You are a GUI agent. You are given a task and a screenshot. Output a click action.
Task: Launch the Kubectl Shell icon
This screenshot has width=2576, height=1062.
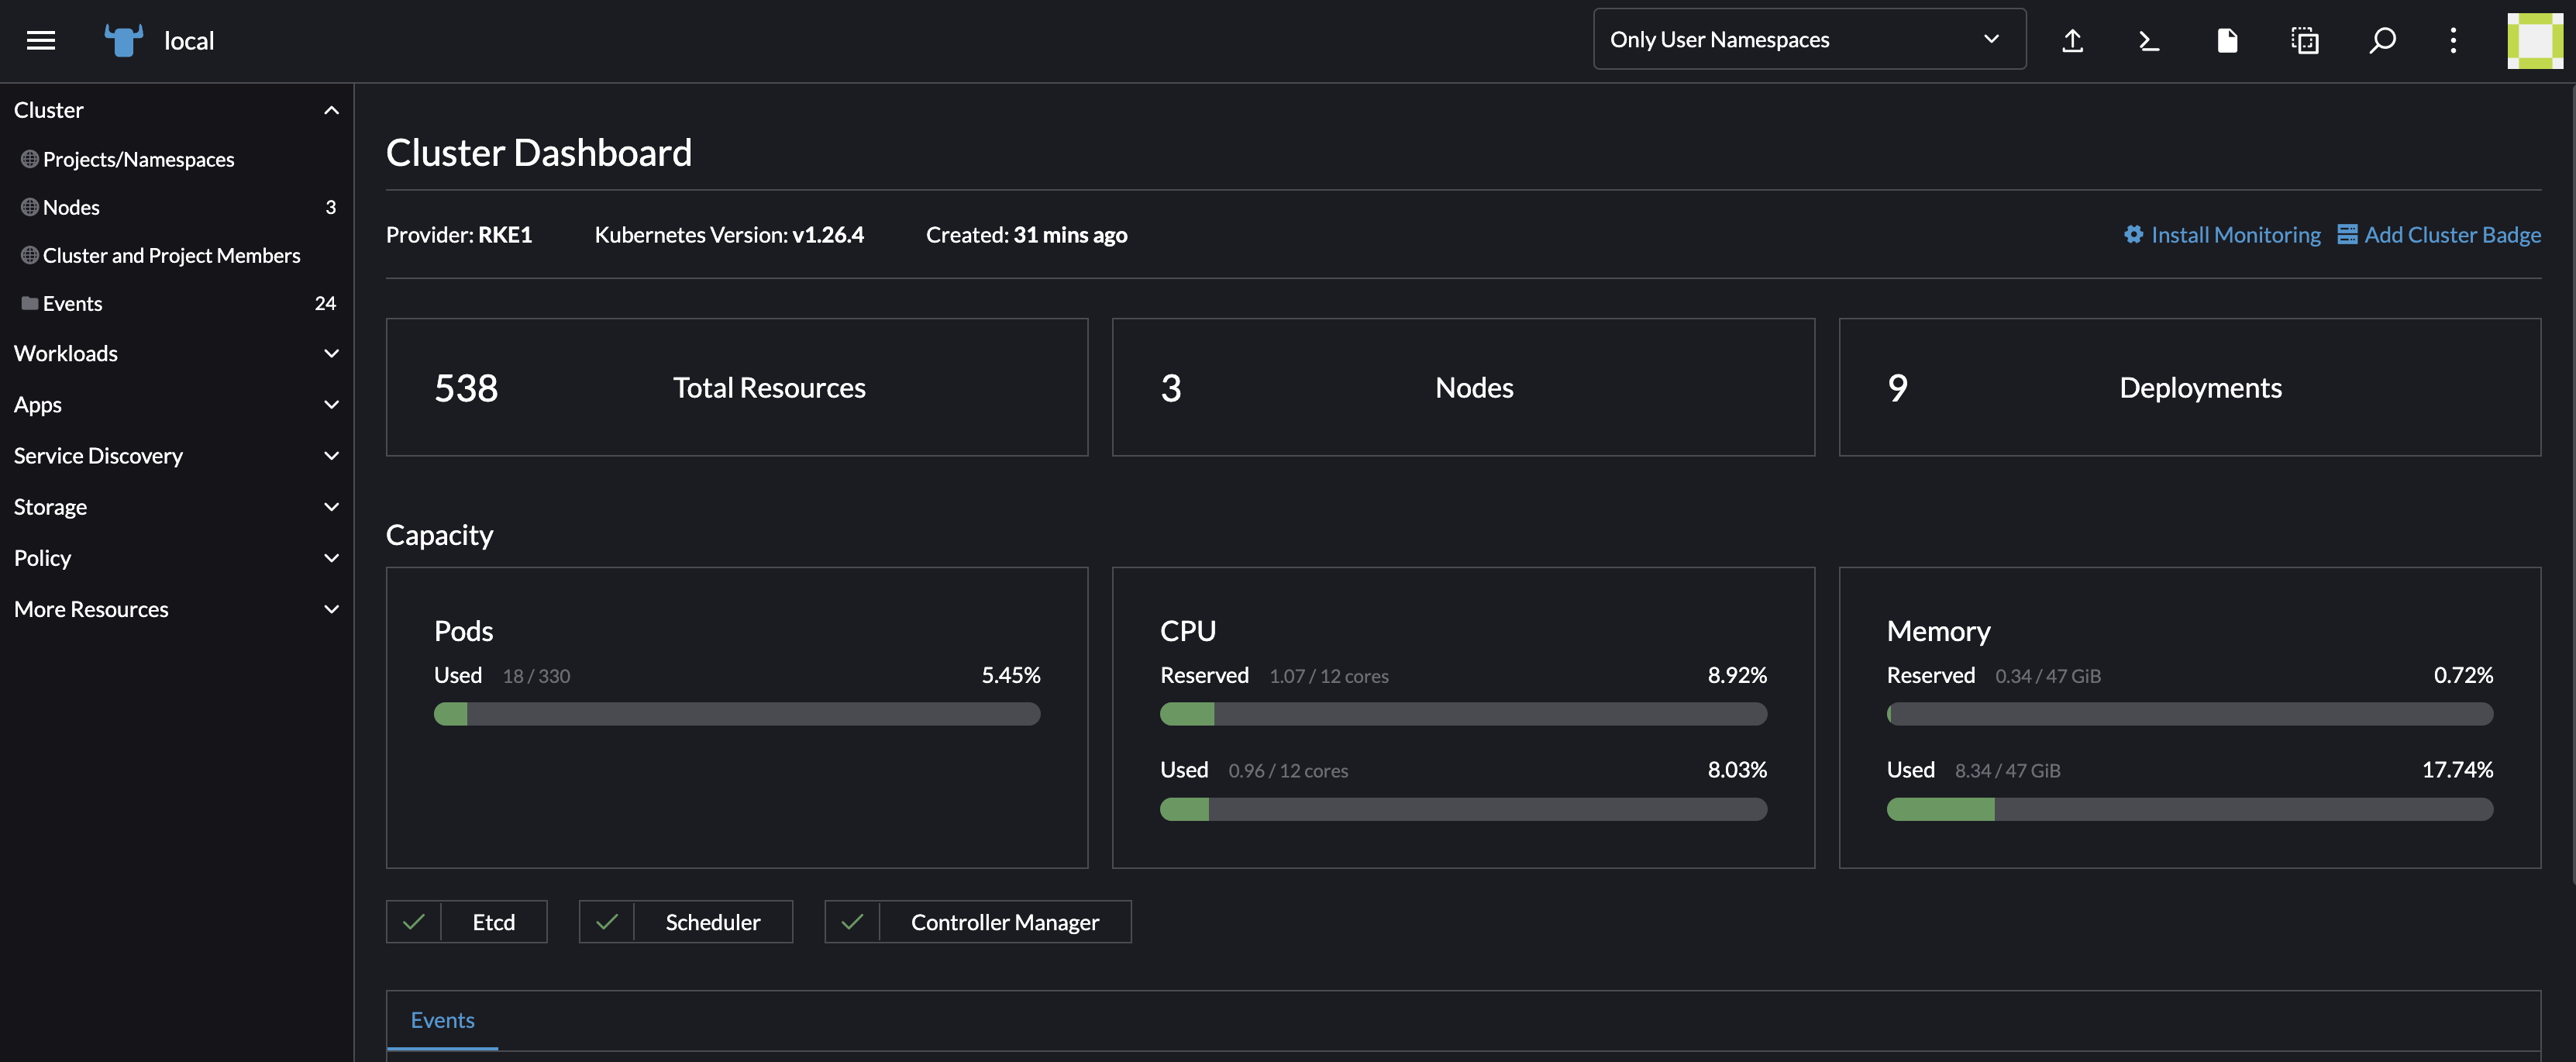point(2148,40)
